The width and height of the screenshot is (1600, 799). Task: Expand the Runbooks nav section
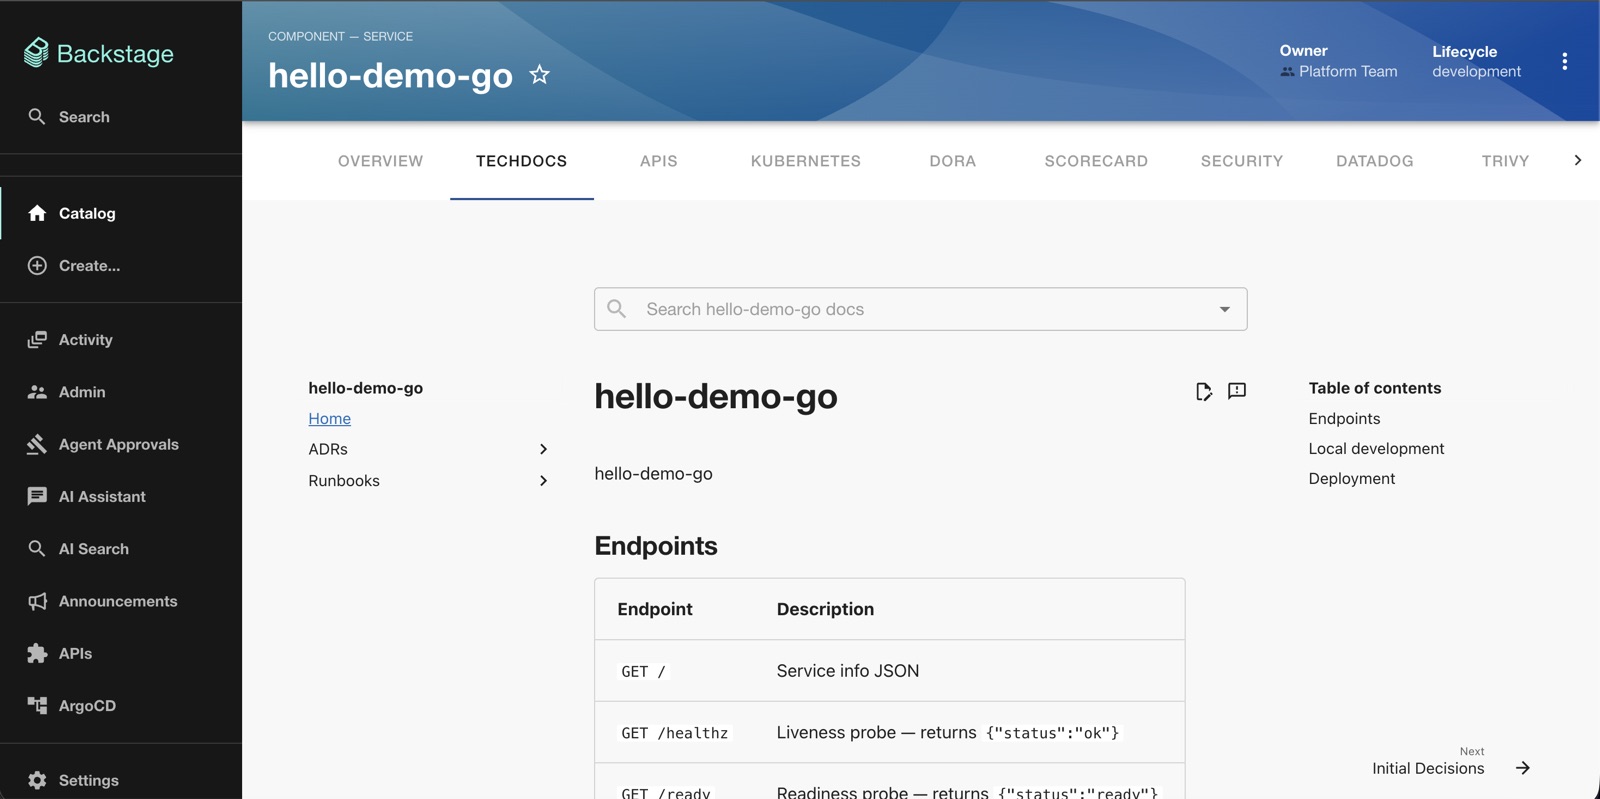click(x=543, y=481)
